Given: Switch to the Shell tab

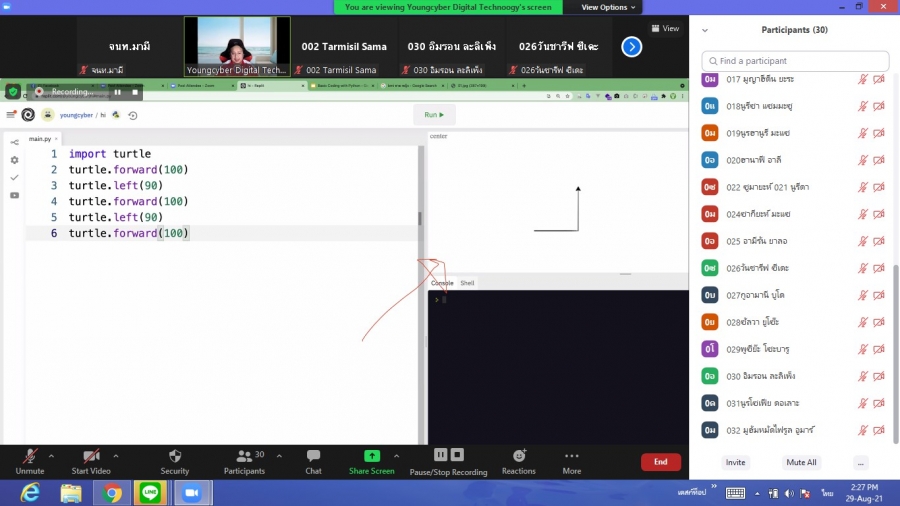Looking at the screenshot, I should point(467,283).
